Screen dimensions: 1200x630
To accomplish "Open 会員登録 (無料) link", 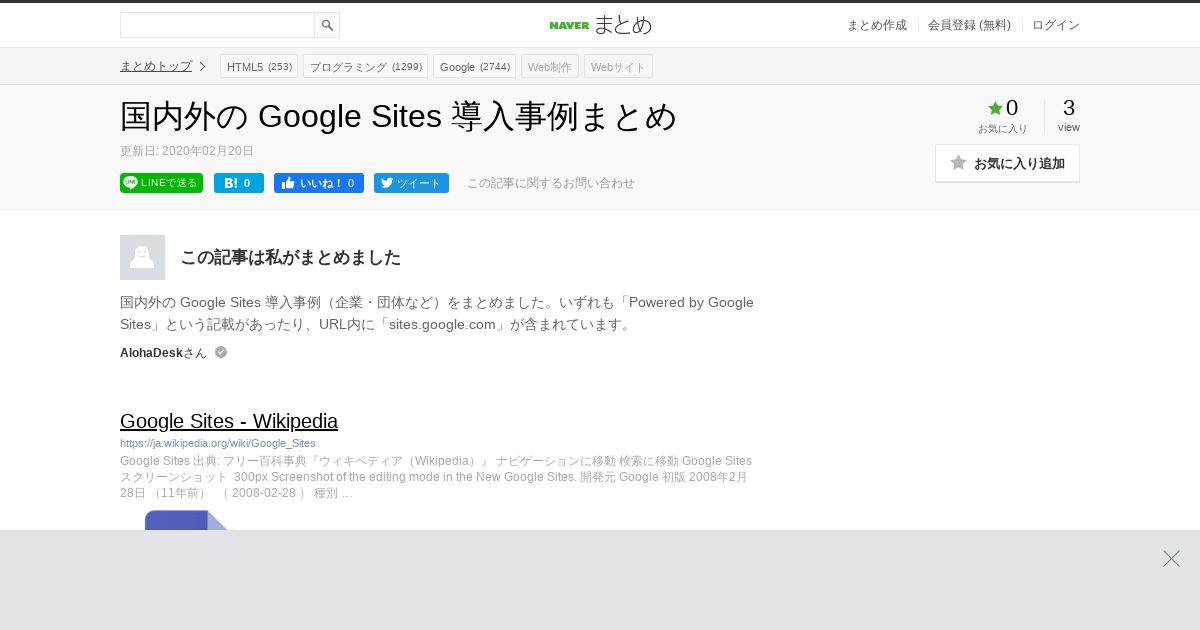I will click(969, 25).
